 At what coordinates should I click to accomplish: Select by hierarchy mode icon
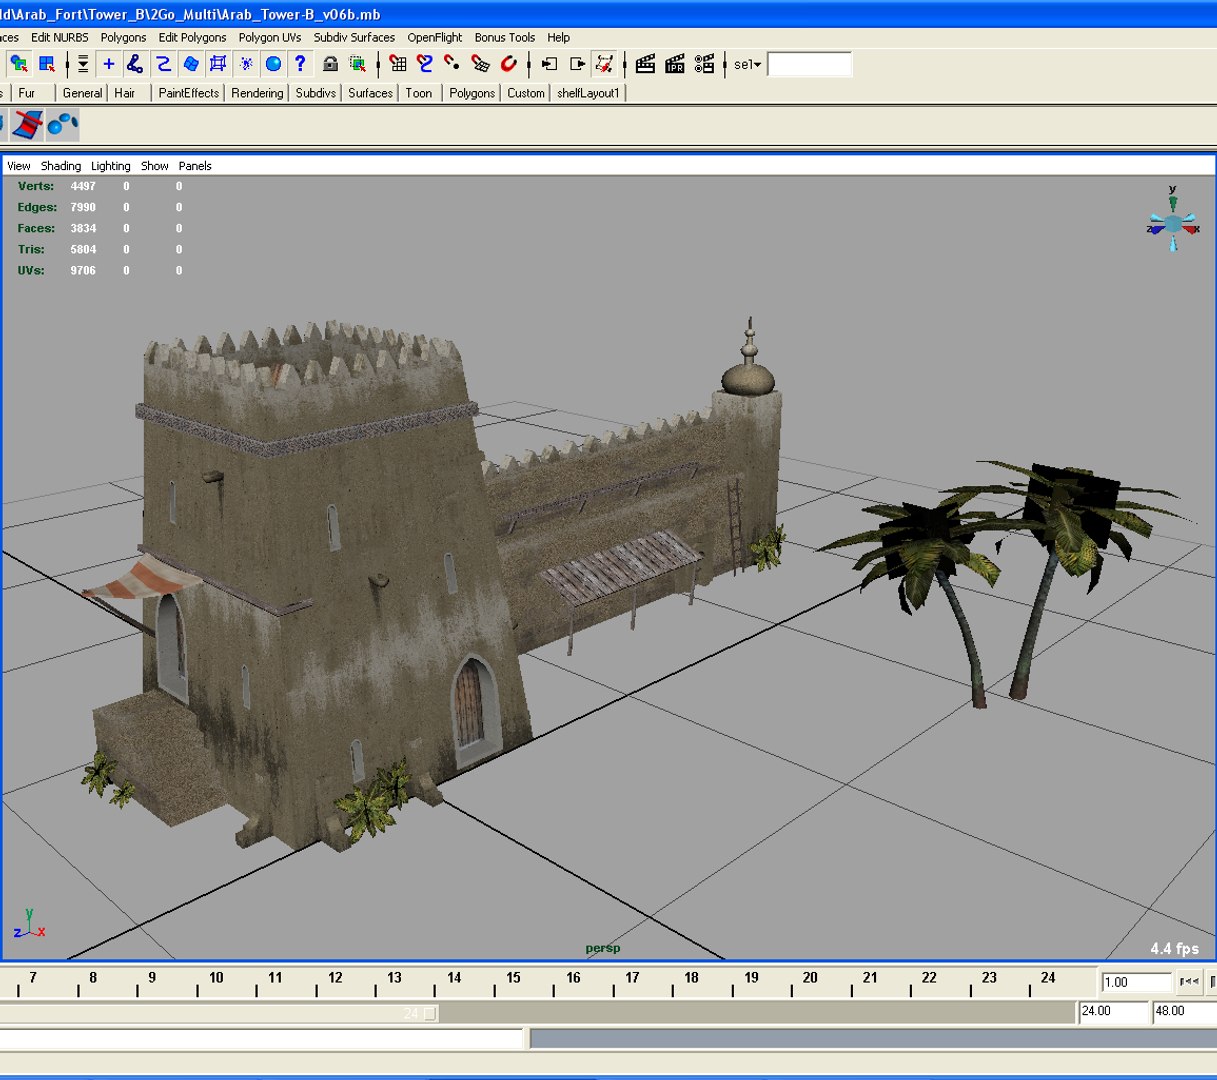click(x=19, y=64)
